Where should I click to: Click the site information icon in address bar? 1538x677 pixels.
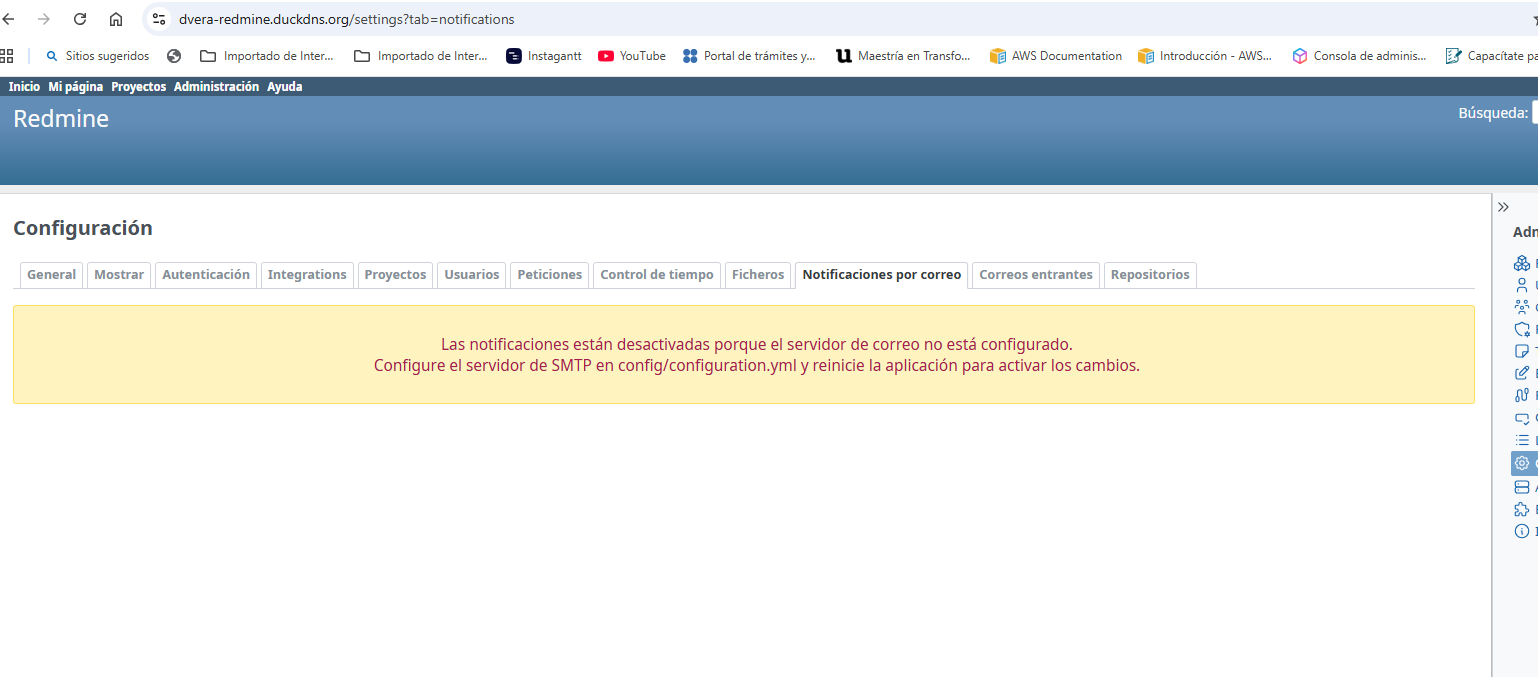point(159,19)
